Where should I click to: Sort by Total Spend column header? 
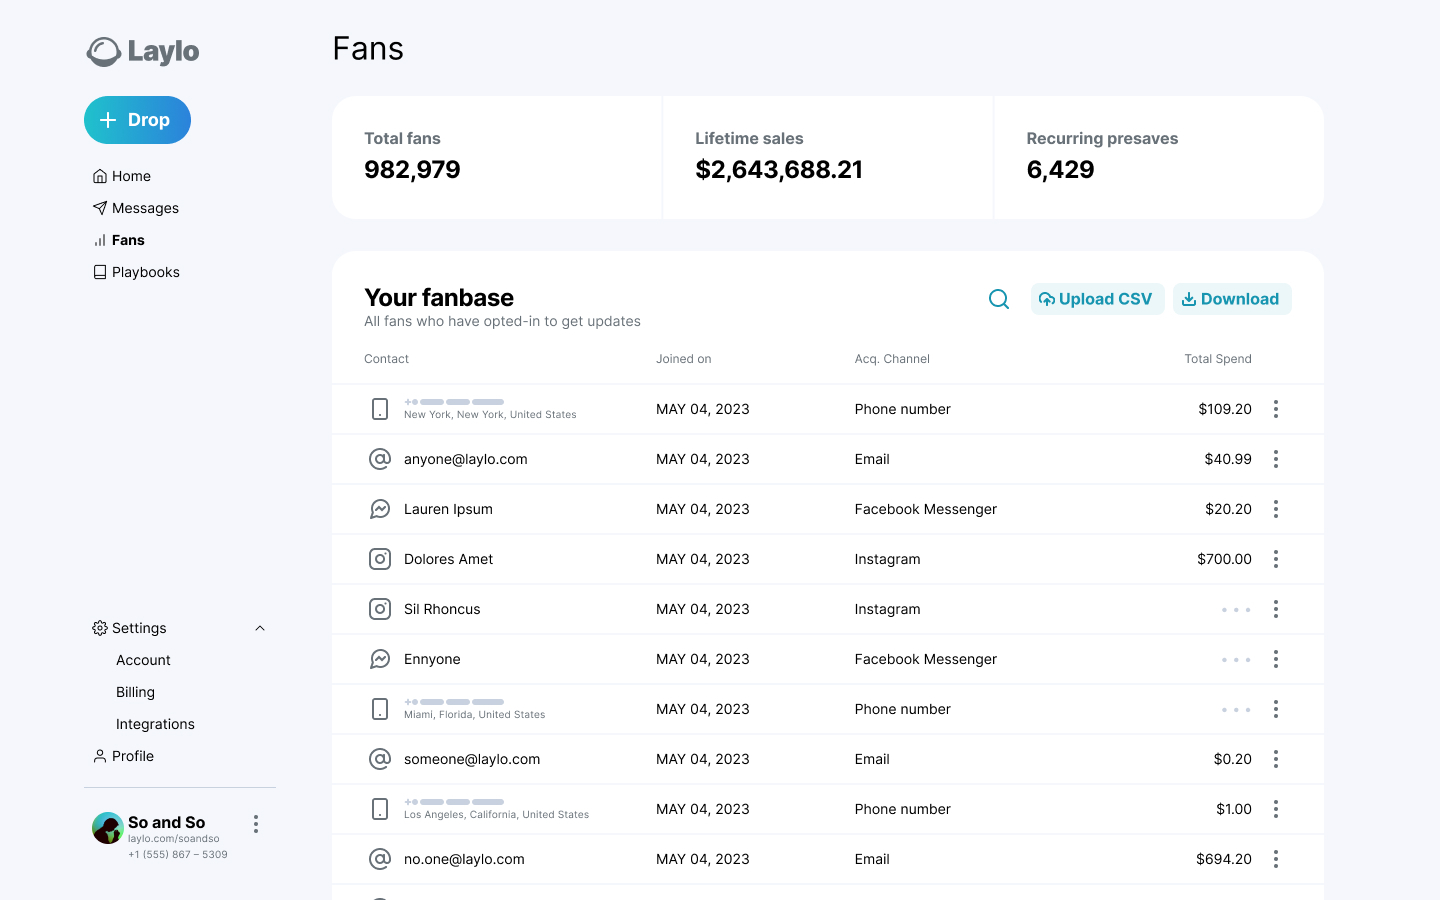pyautogui.click(x=1217, y=359)
